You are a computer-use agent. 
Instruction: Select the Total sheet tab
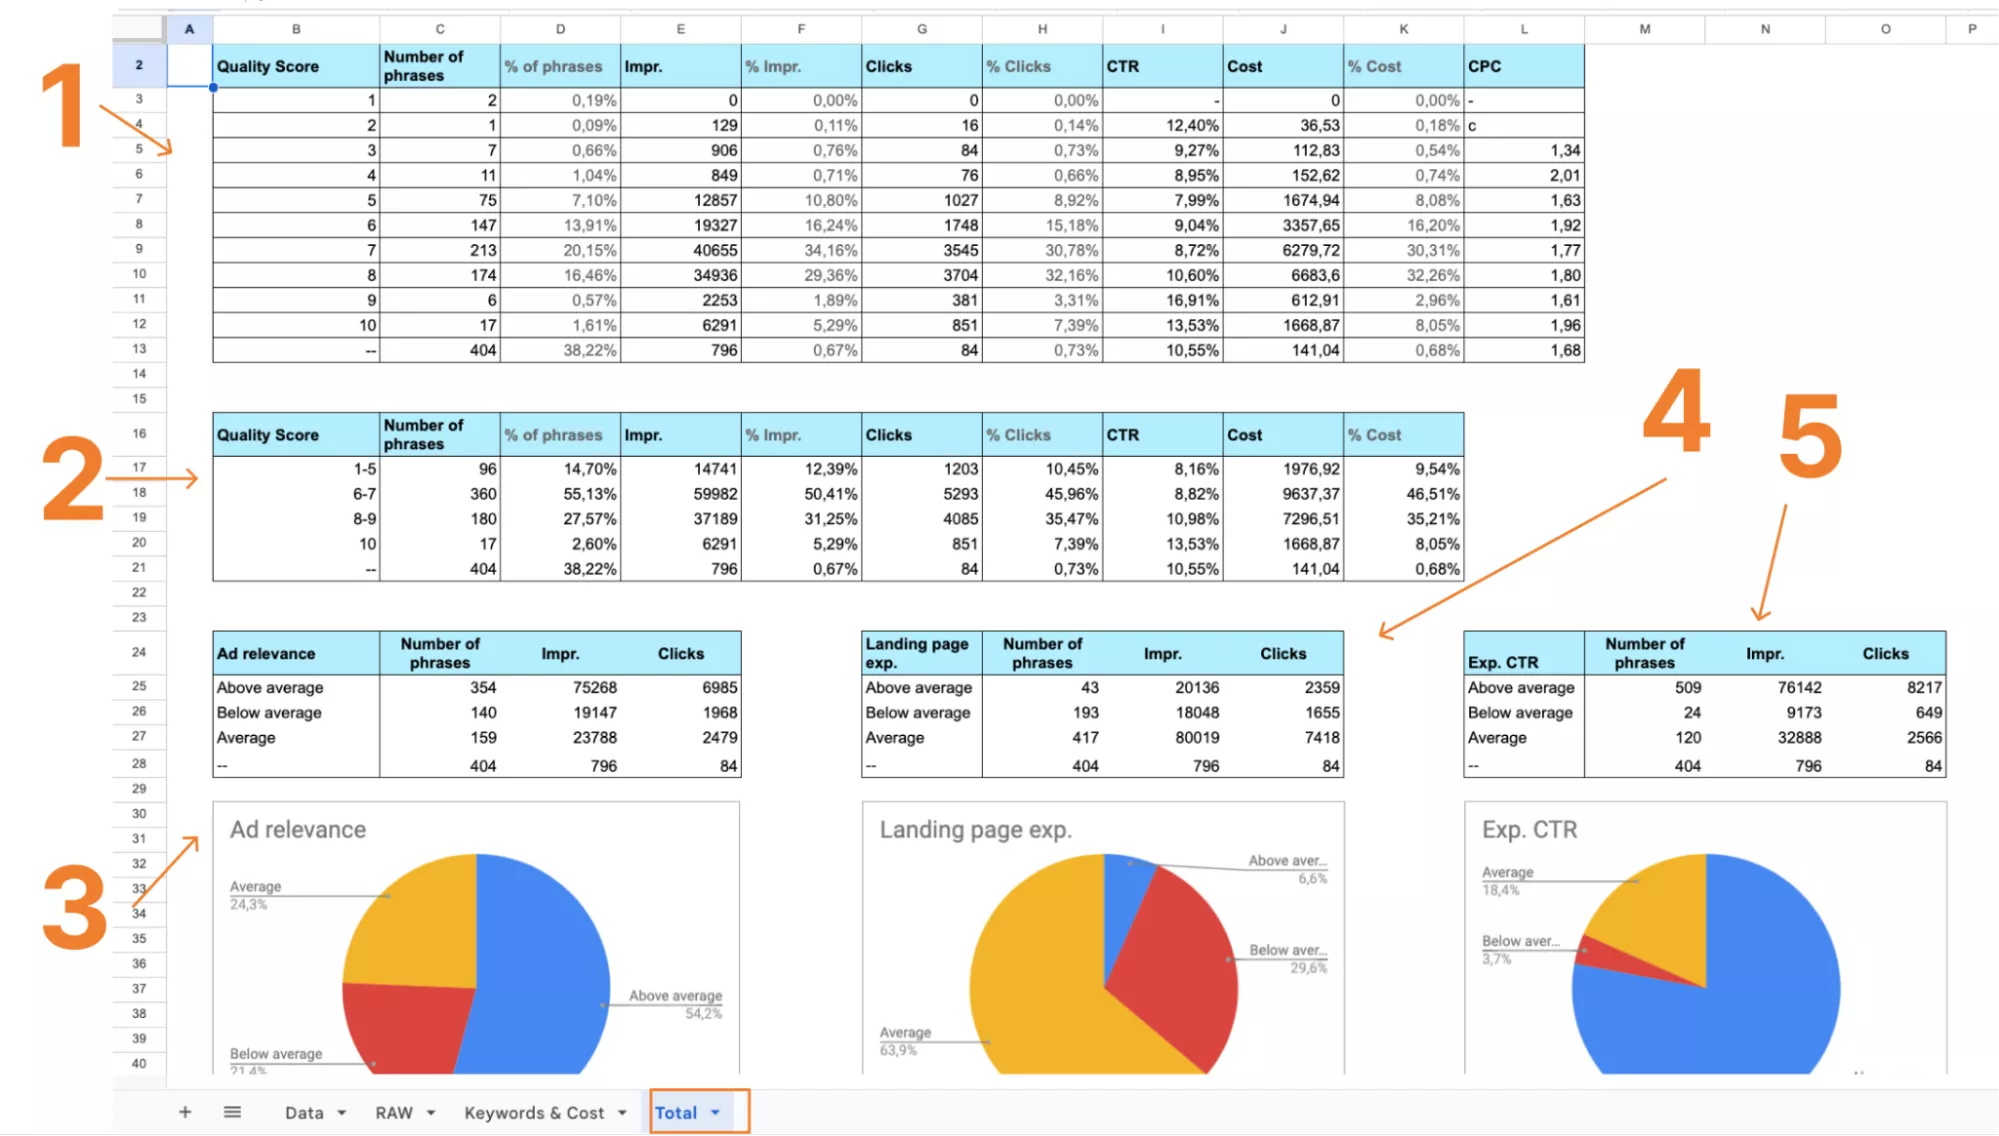tap(676, 1113)
